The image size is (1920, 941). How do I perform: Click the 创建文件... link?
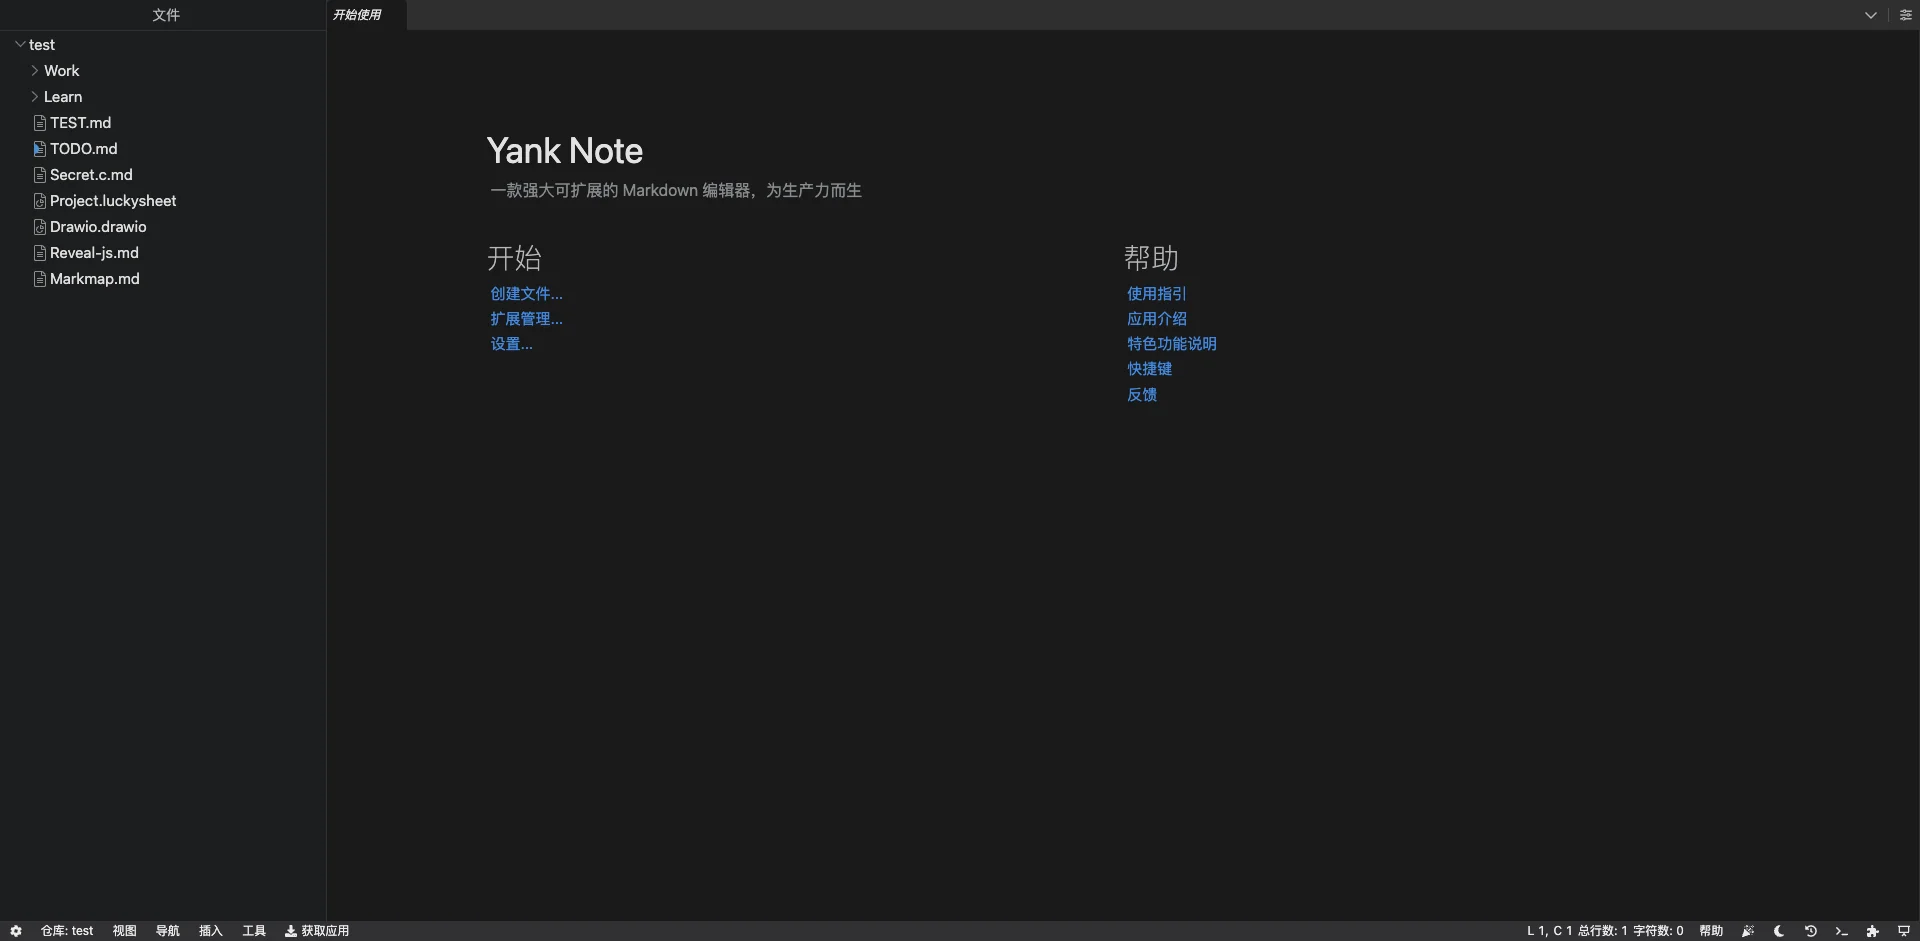(526, 294)
